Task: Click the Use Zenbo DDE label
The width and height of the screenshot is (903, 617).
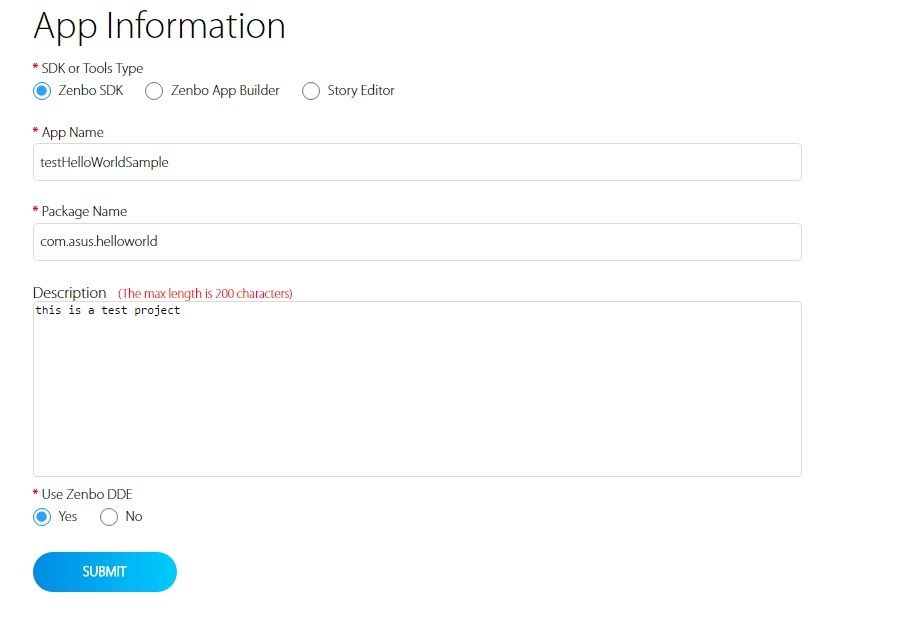Action: (x=87, y=494)
